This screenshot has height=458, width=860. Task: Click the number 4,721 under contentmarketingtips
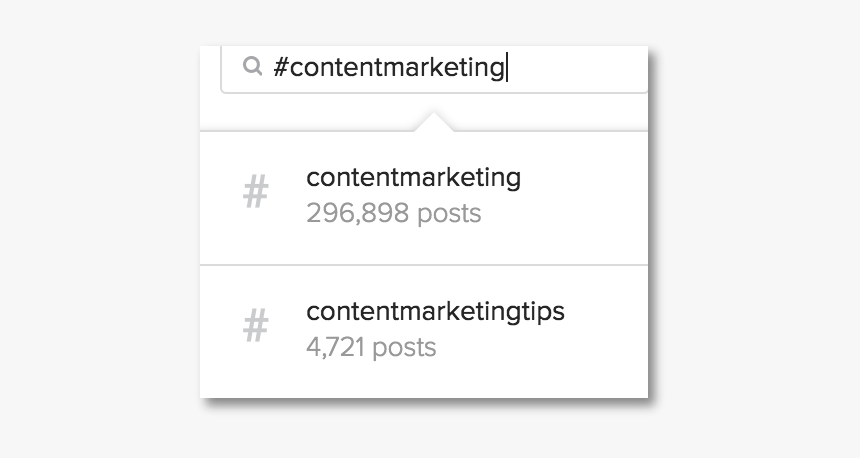pyautogui.click(x=335, y=347)
